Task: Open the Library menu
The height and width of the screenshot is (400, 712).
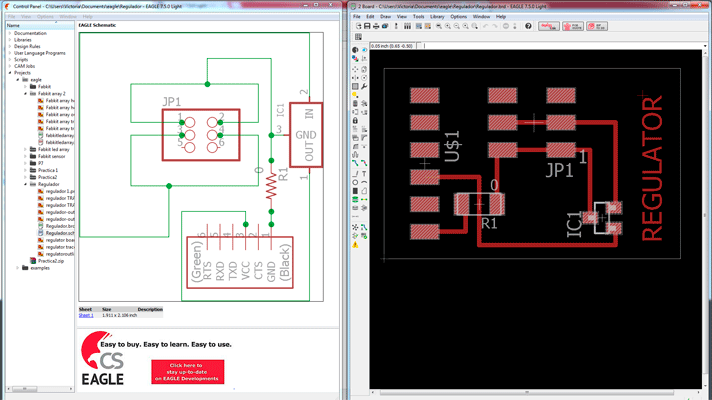Action: 437,16
